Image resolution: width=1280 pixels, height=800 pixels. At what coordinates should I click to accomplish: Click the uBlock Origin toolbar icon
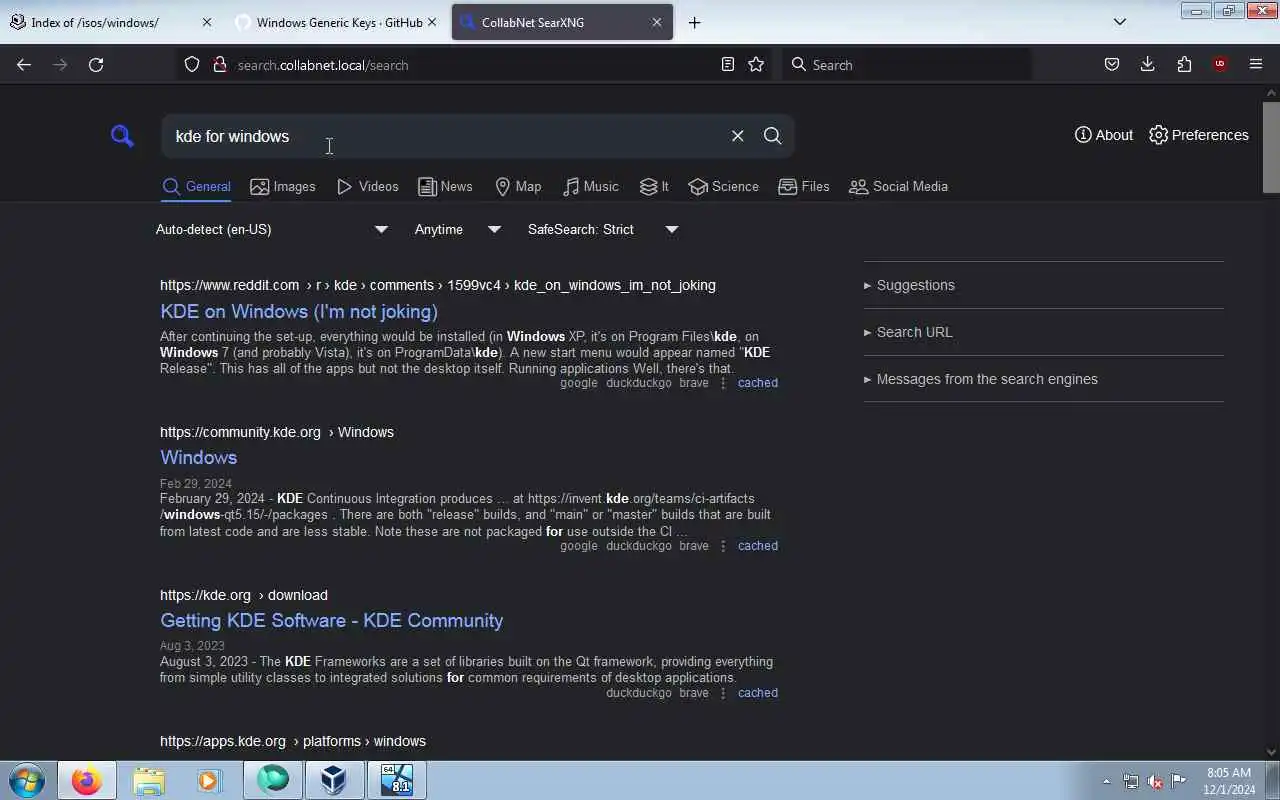(x=1219, y=64)
